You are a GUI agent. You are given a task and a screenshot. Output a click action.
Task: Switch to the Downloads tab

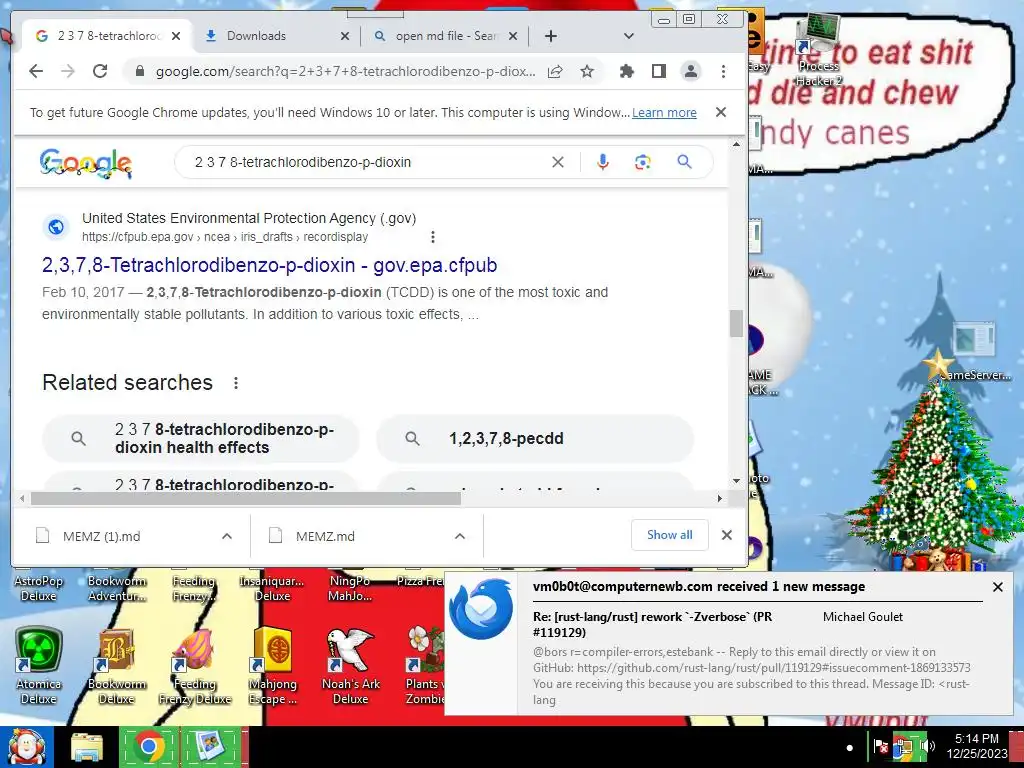point(256,36)
